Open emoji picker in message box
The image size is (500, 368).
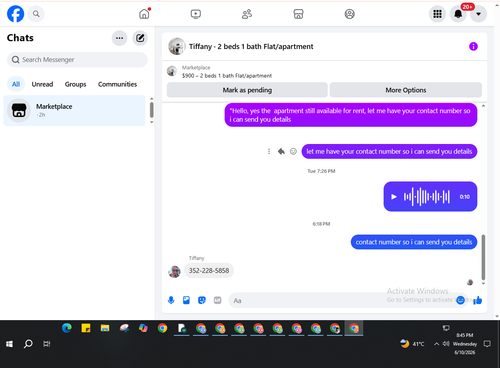tap(460, 300)
